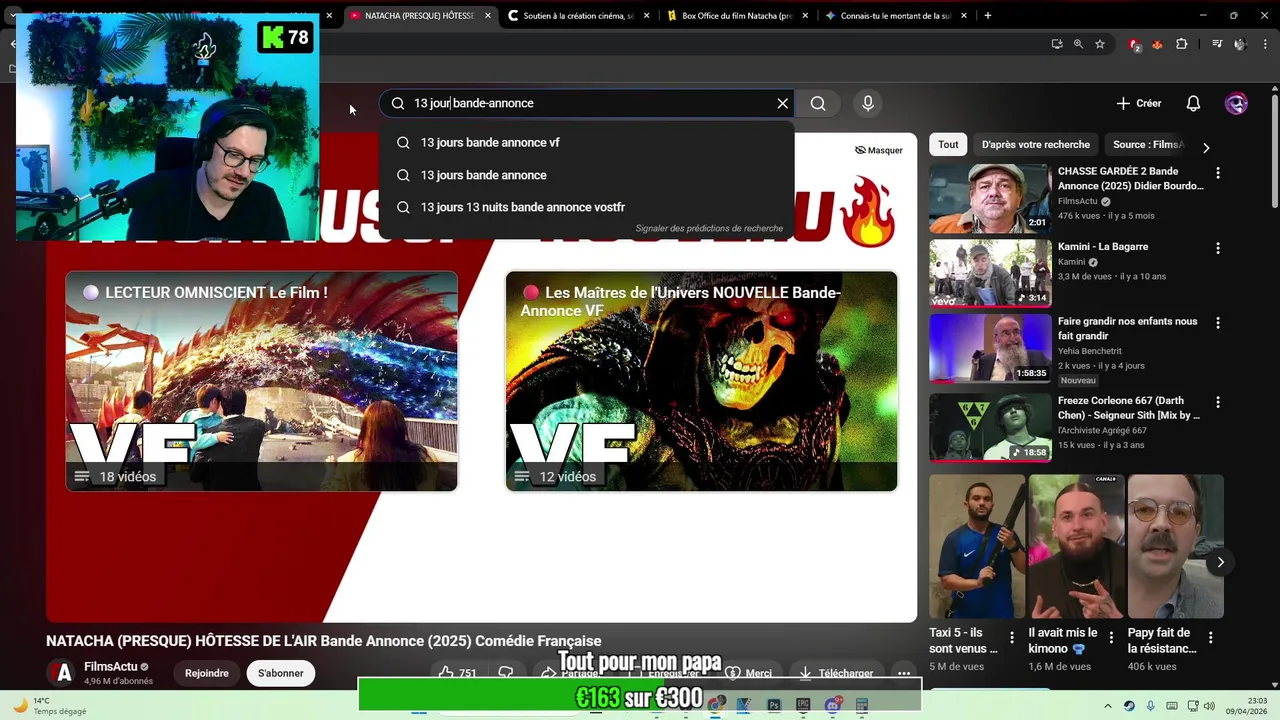Open a new browser tab
Image resolution: width=1280 pixels, height=720 pixels.
point(987,15)
